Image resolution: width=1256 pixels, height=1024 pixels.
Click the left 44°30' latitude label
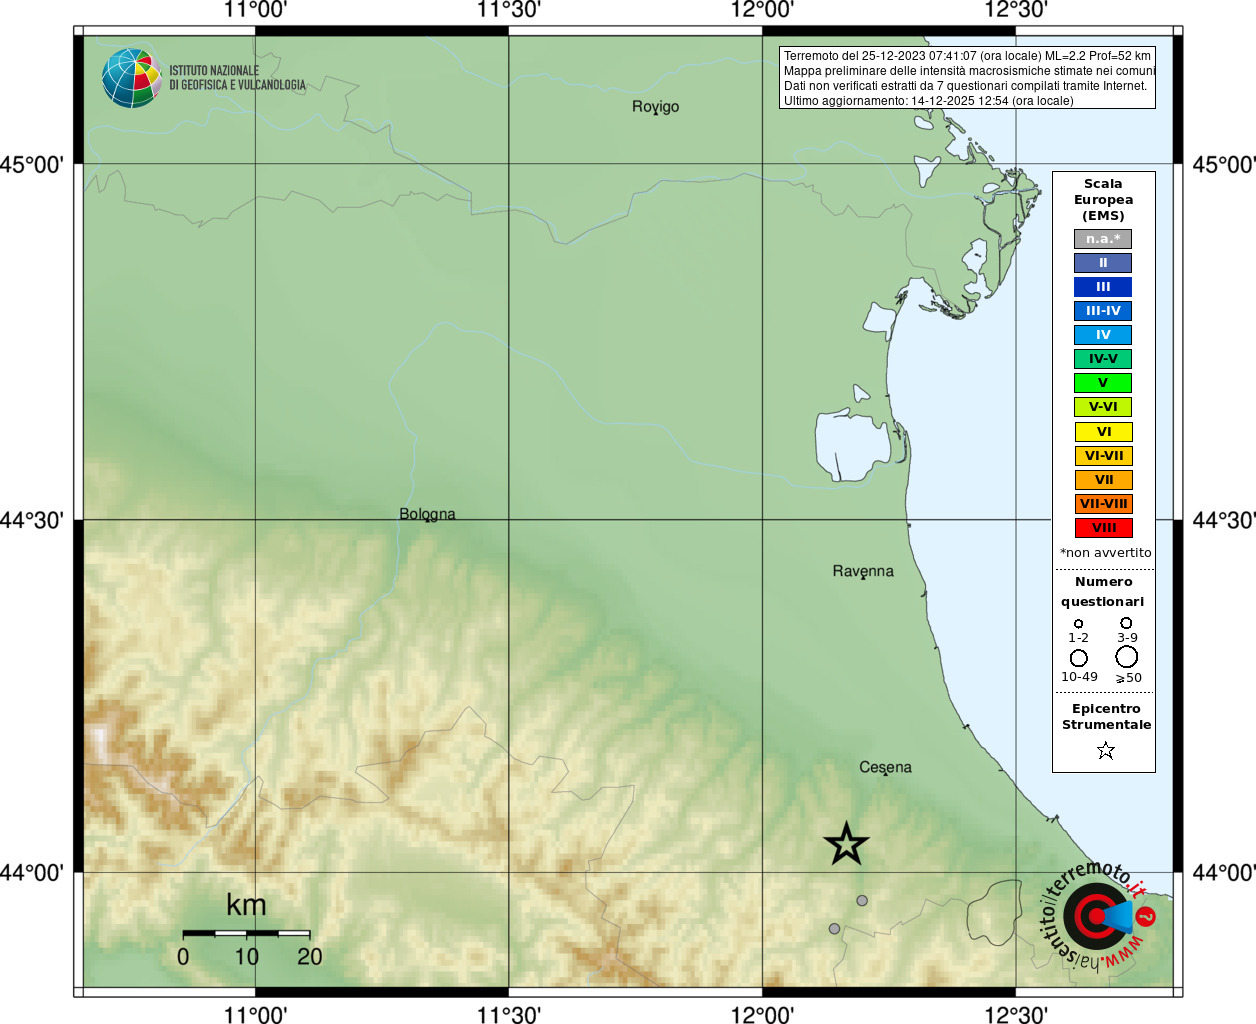31,520
